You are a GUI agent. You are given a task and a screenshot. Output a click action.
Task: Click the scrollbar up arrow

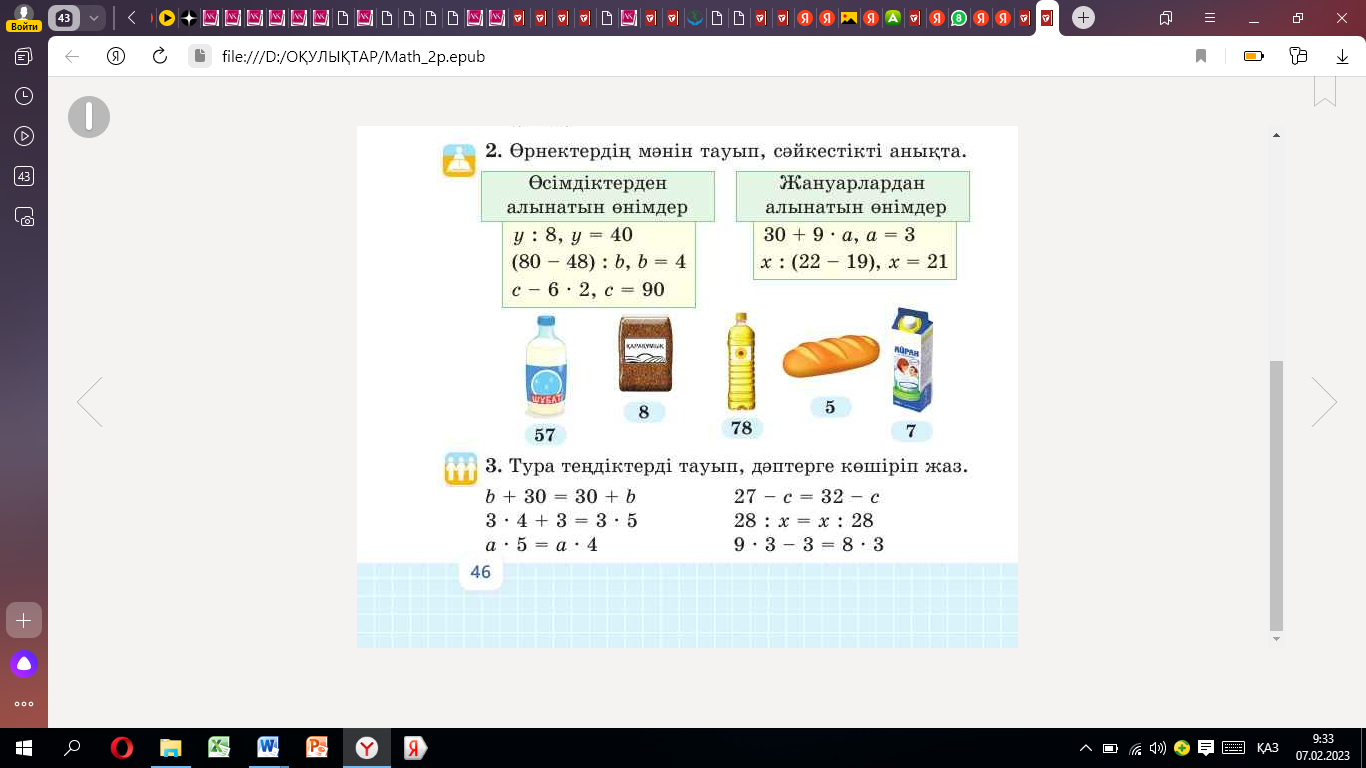(x=1276, y=135)
